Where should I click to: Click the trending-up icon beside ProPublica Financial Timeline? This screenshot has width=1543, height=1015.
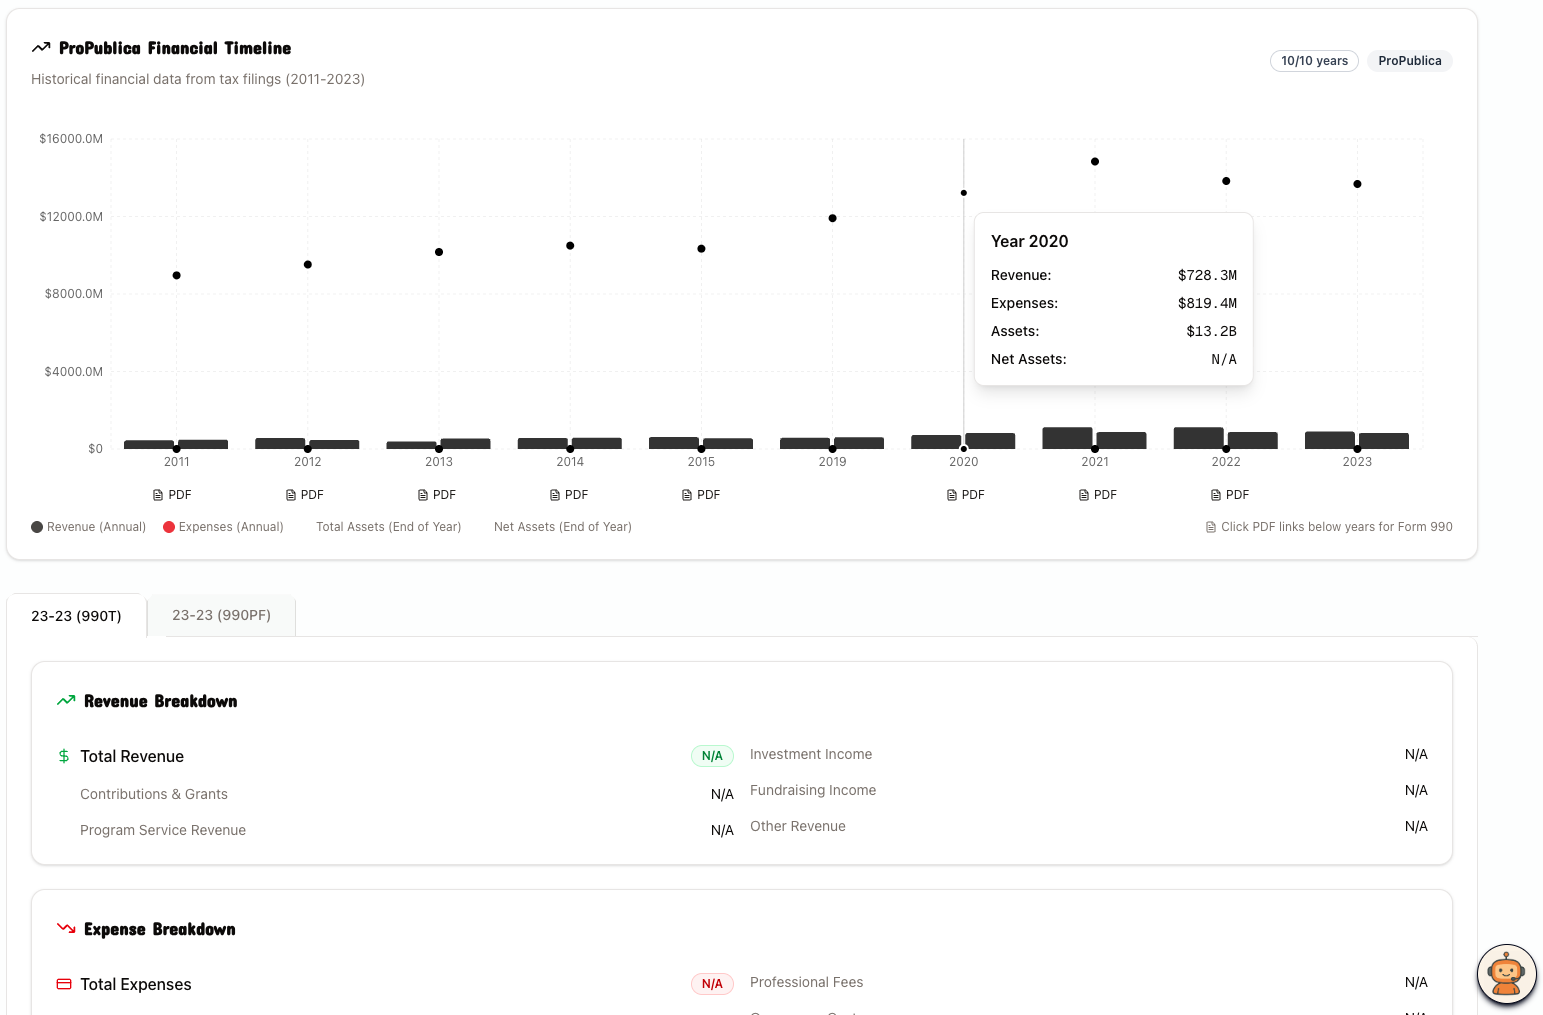click(x=41, y=48)
